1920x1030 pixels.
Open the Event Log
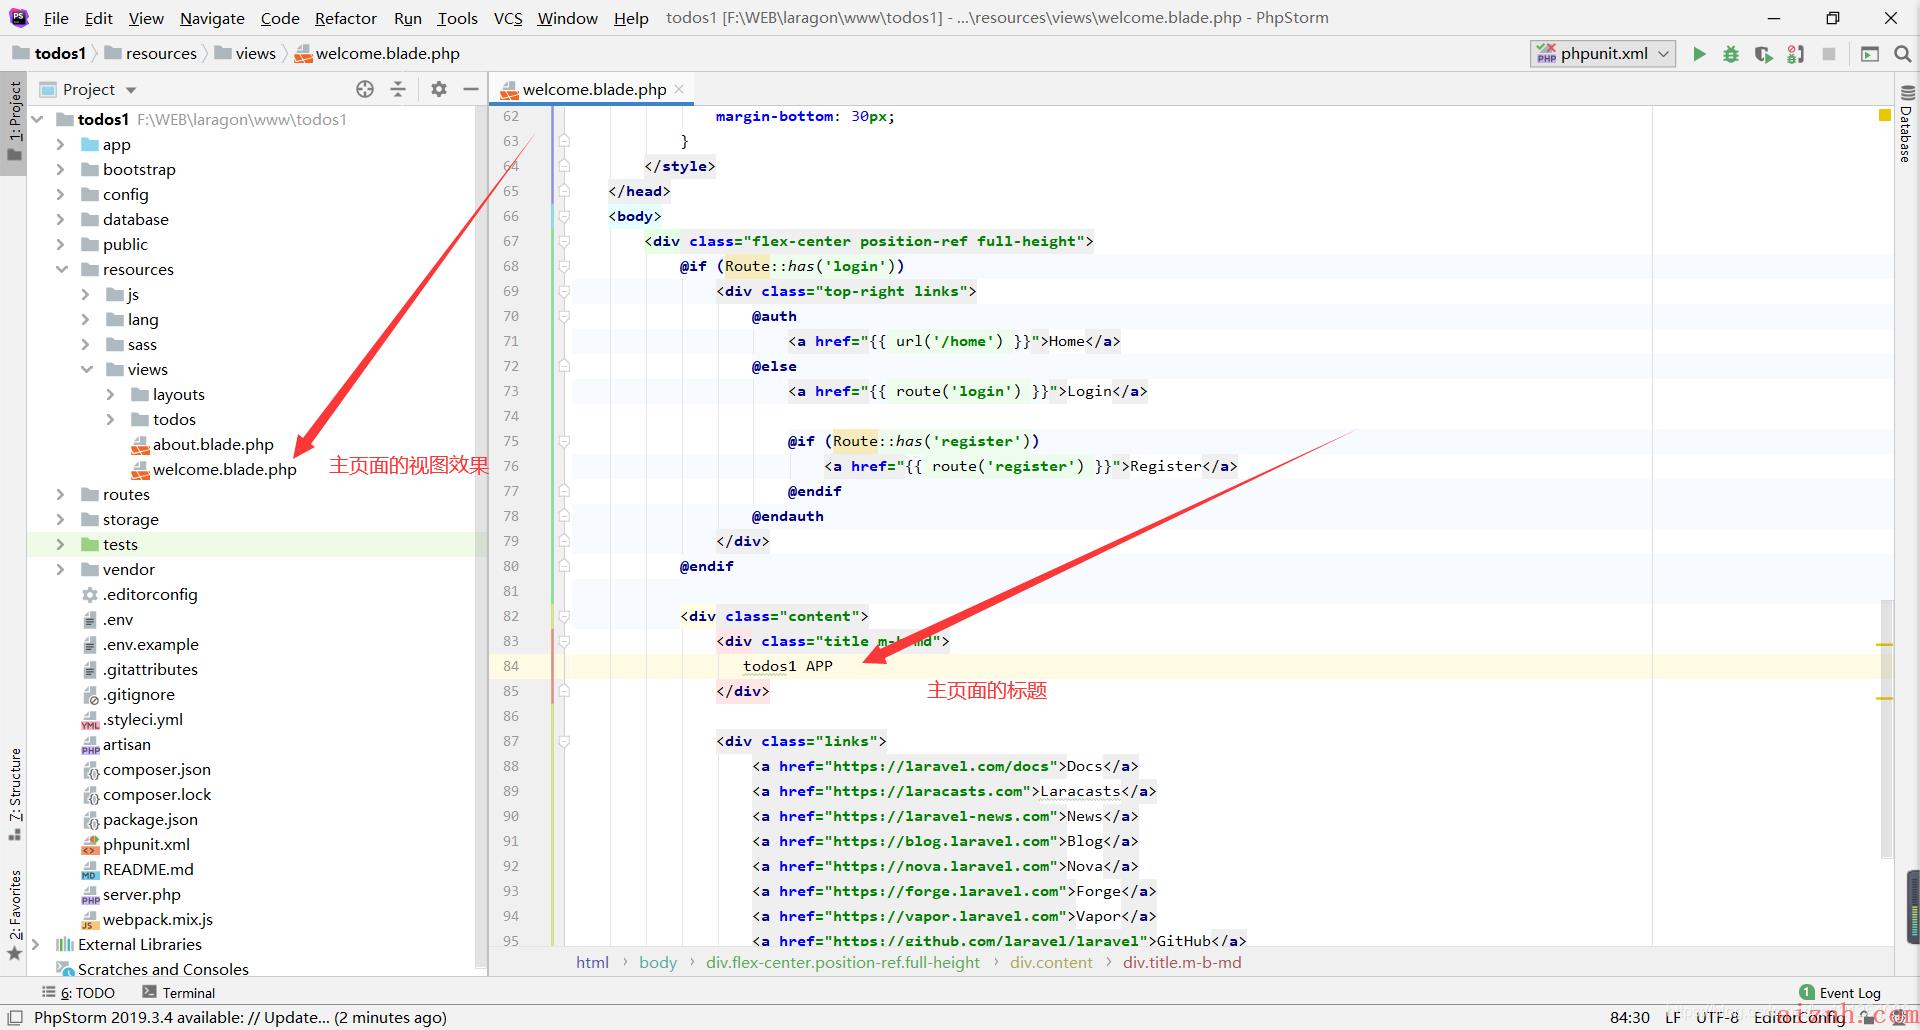(x=1840, y=993)
